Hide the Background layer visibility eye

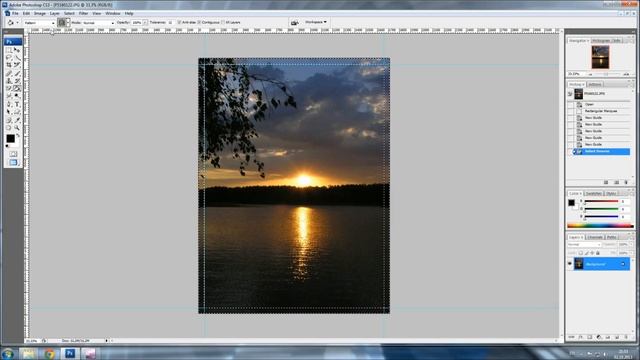point(570,264)
